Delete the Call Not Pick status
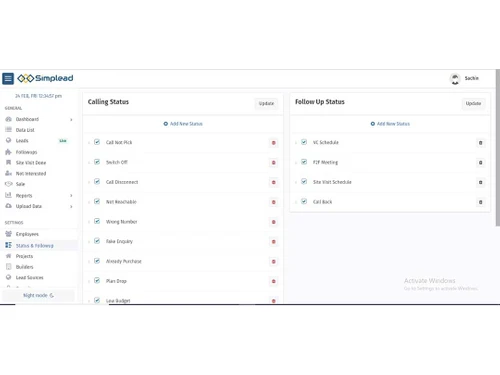500x375 pixels. pyautogui.click(x=274, y=143)
